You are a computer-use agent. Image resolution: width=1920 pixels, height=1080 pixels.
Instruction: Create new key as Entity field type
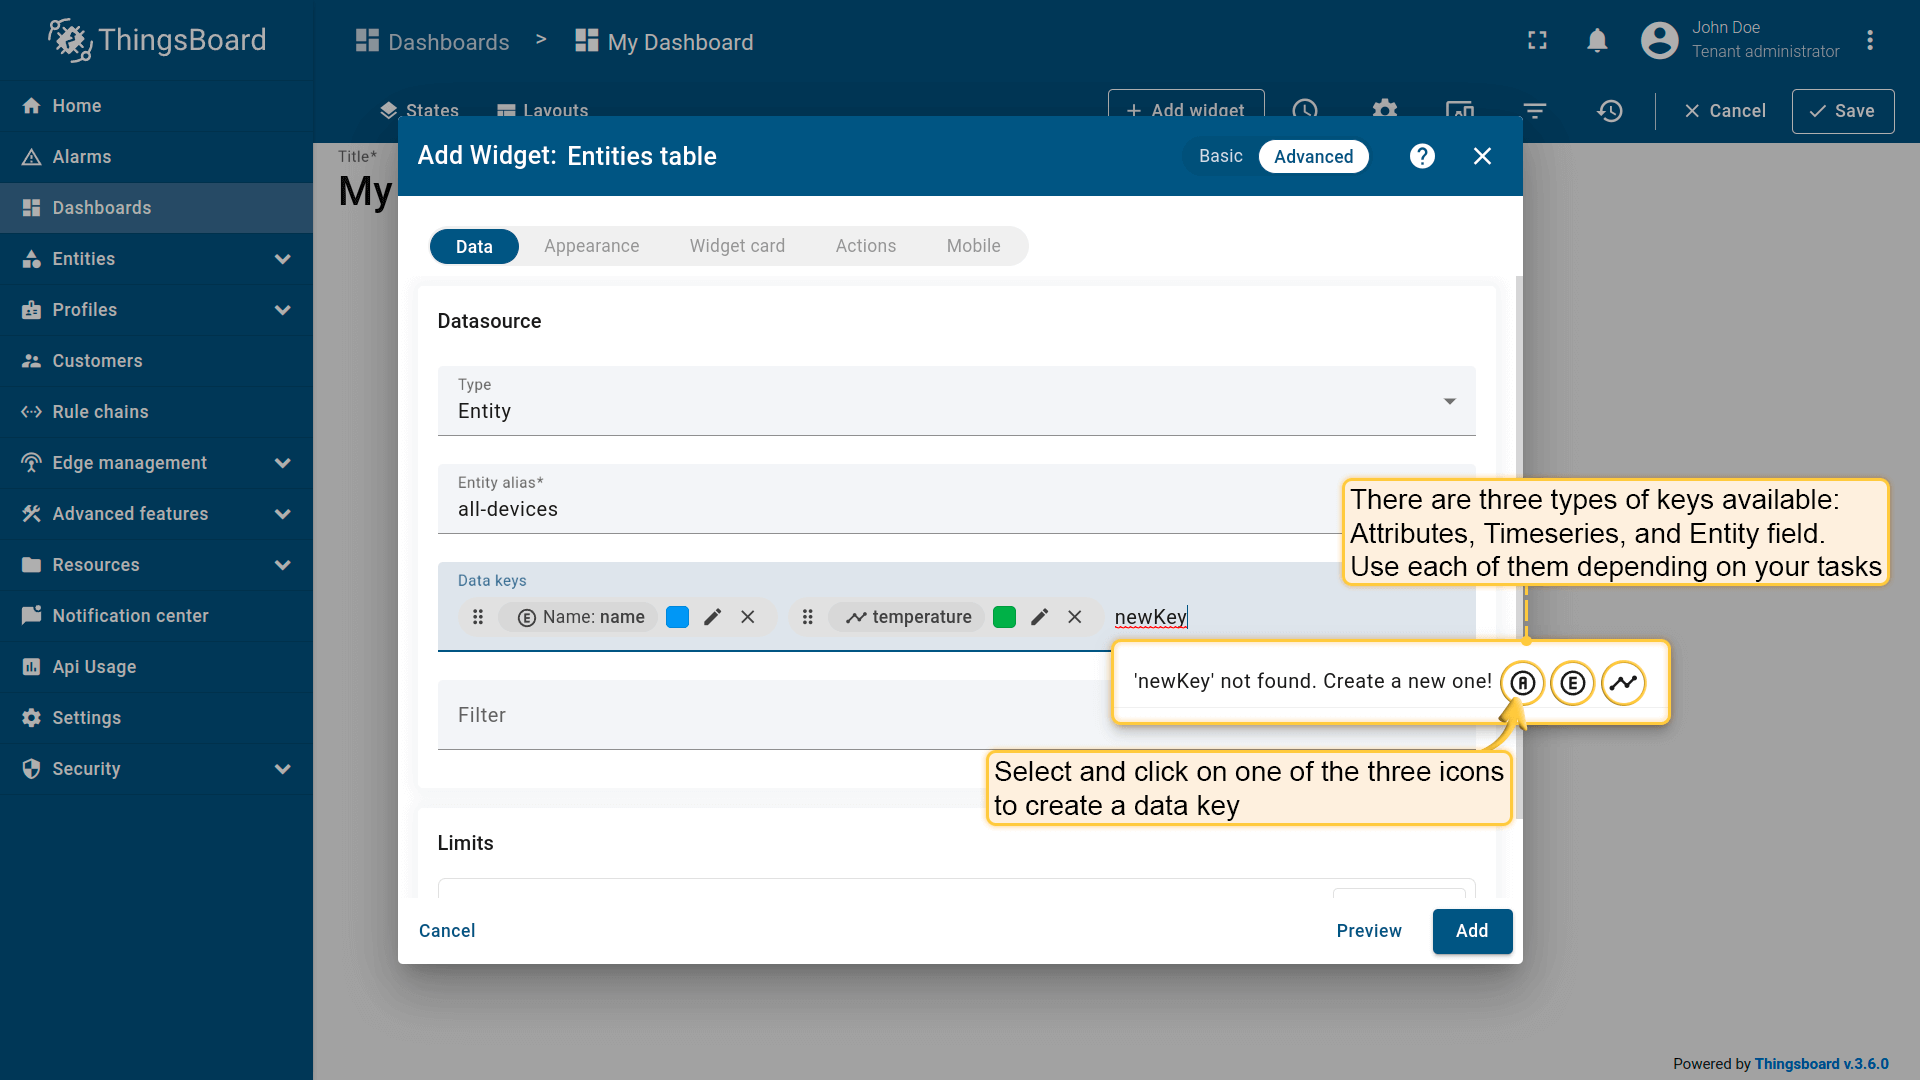pyautogui.click(x=1572, y=683)
